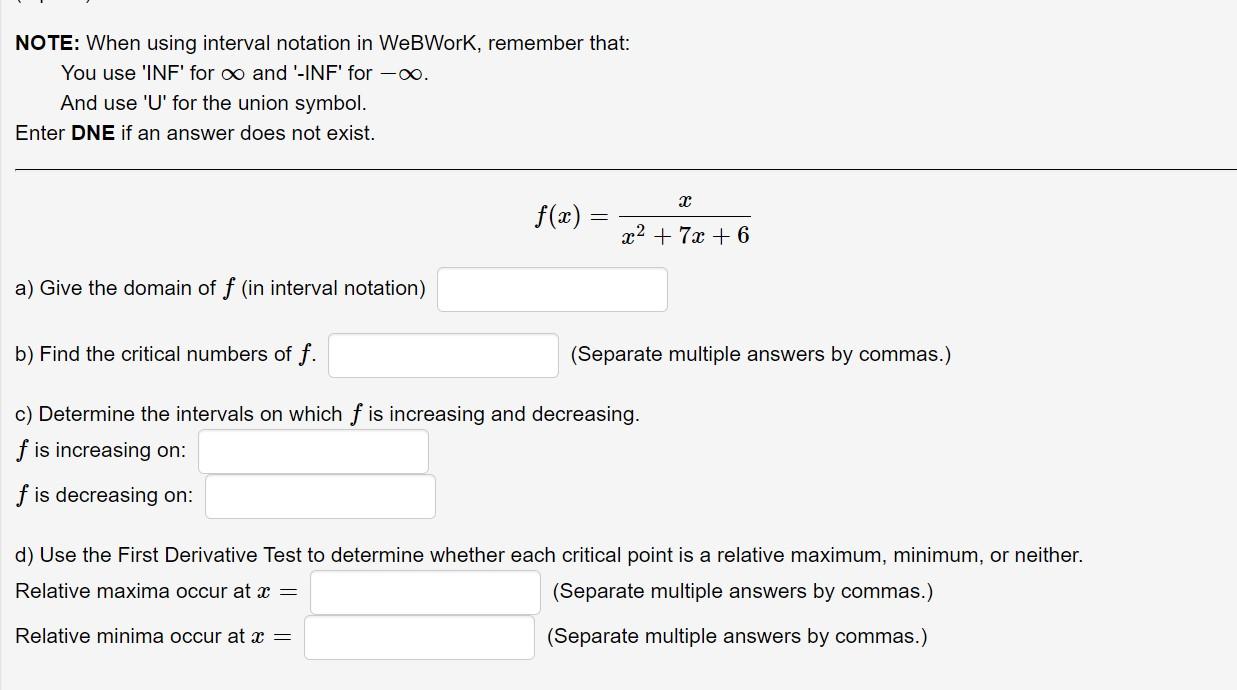The height and width of the screenshot is (690, 1237).
Task: Click the domain answer input field
Action: tap(551, 289)
